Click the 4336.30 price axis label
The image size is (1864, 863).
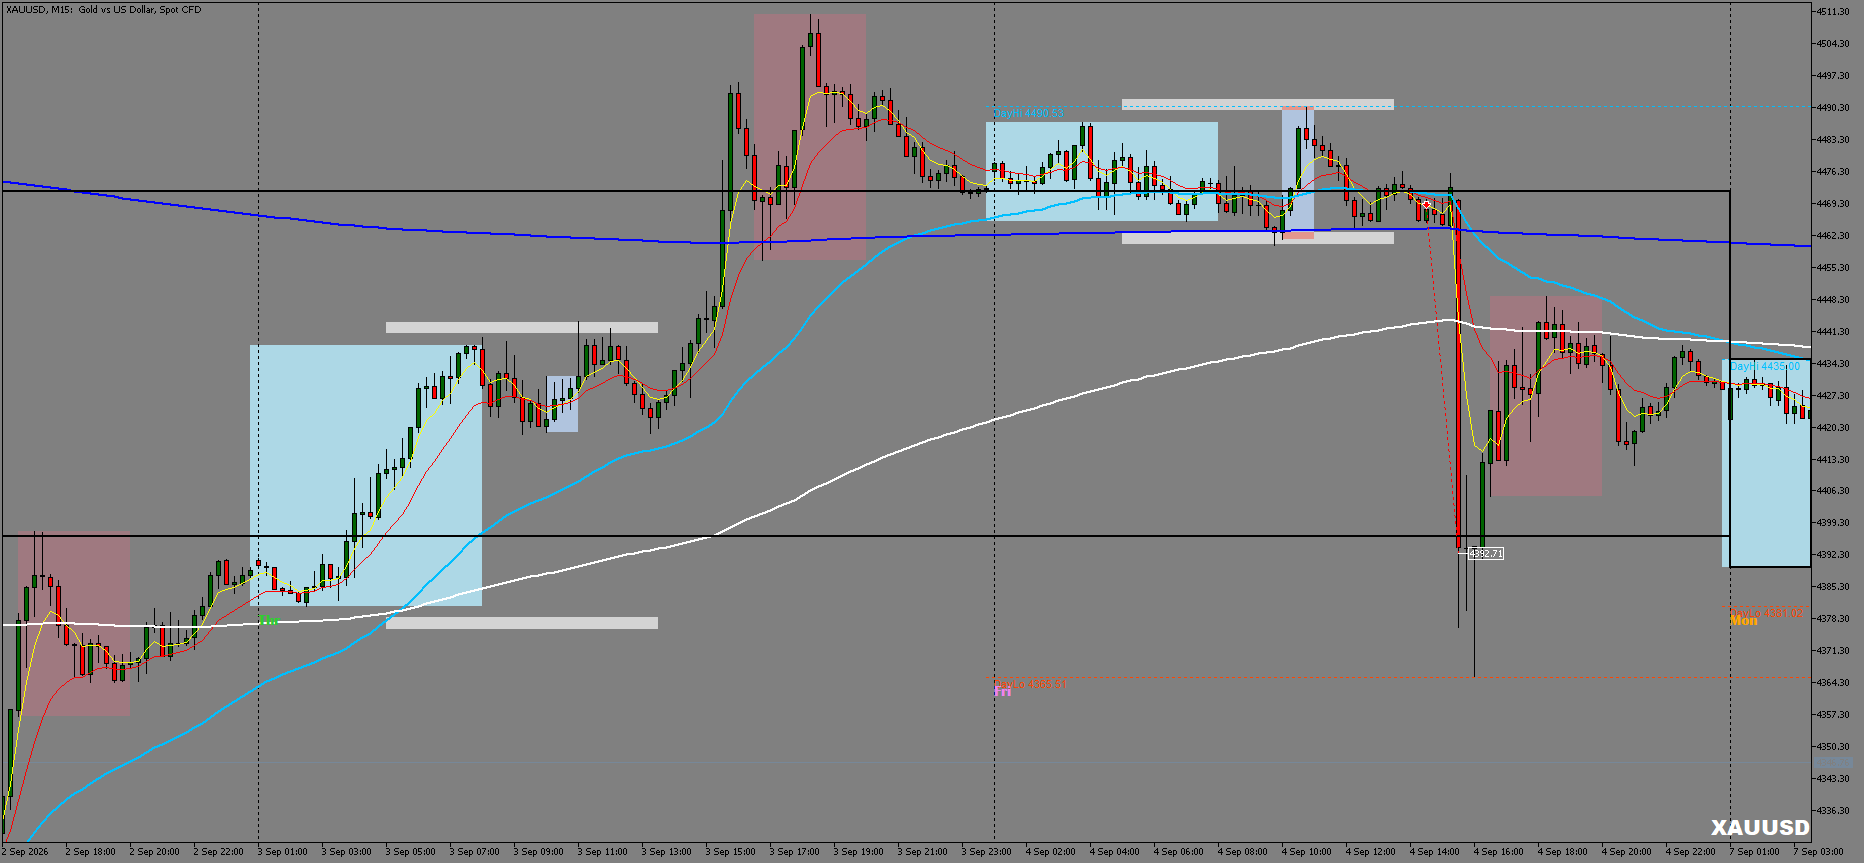pyautogui.click(x=1834, y=811)
